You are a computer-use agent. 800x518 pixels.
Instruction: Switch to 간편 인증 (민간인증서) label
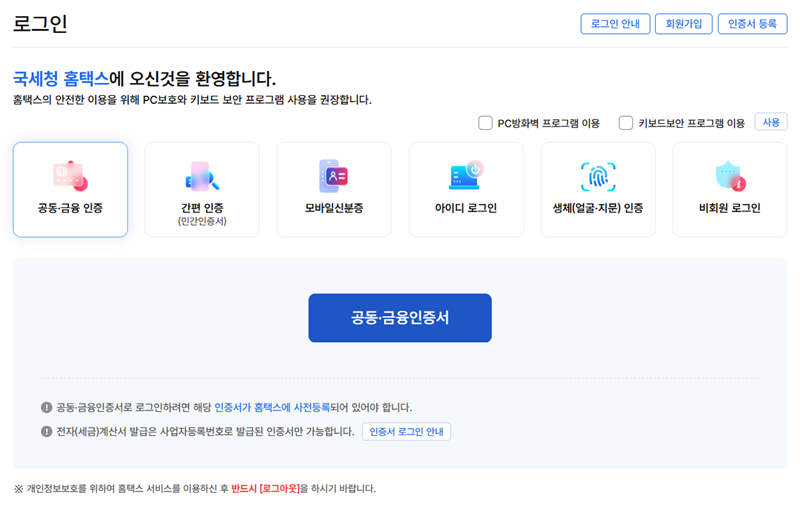click(202, 214)
